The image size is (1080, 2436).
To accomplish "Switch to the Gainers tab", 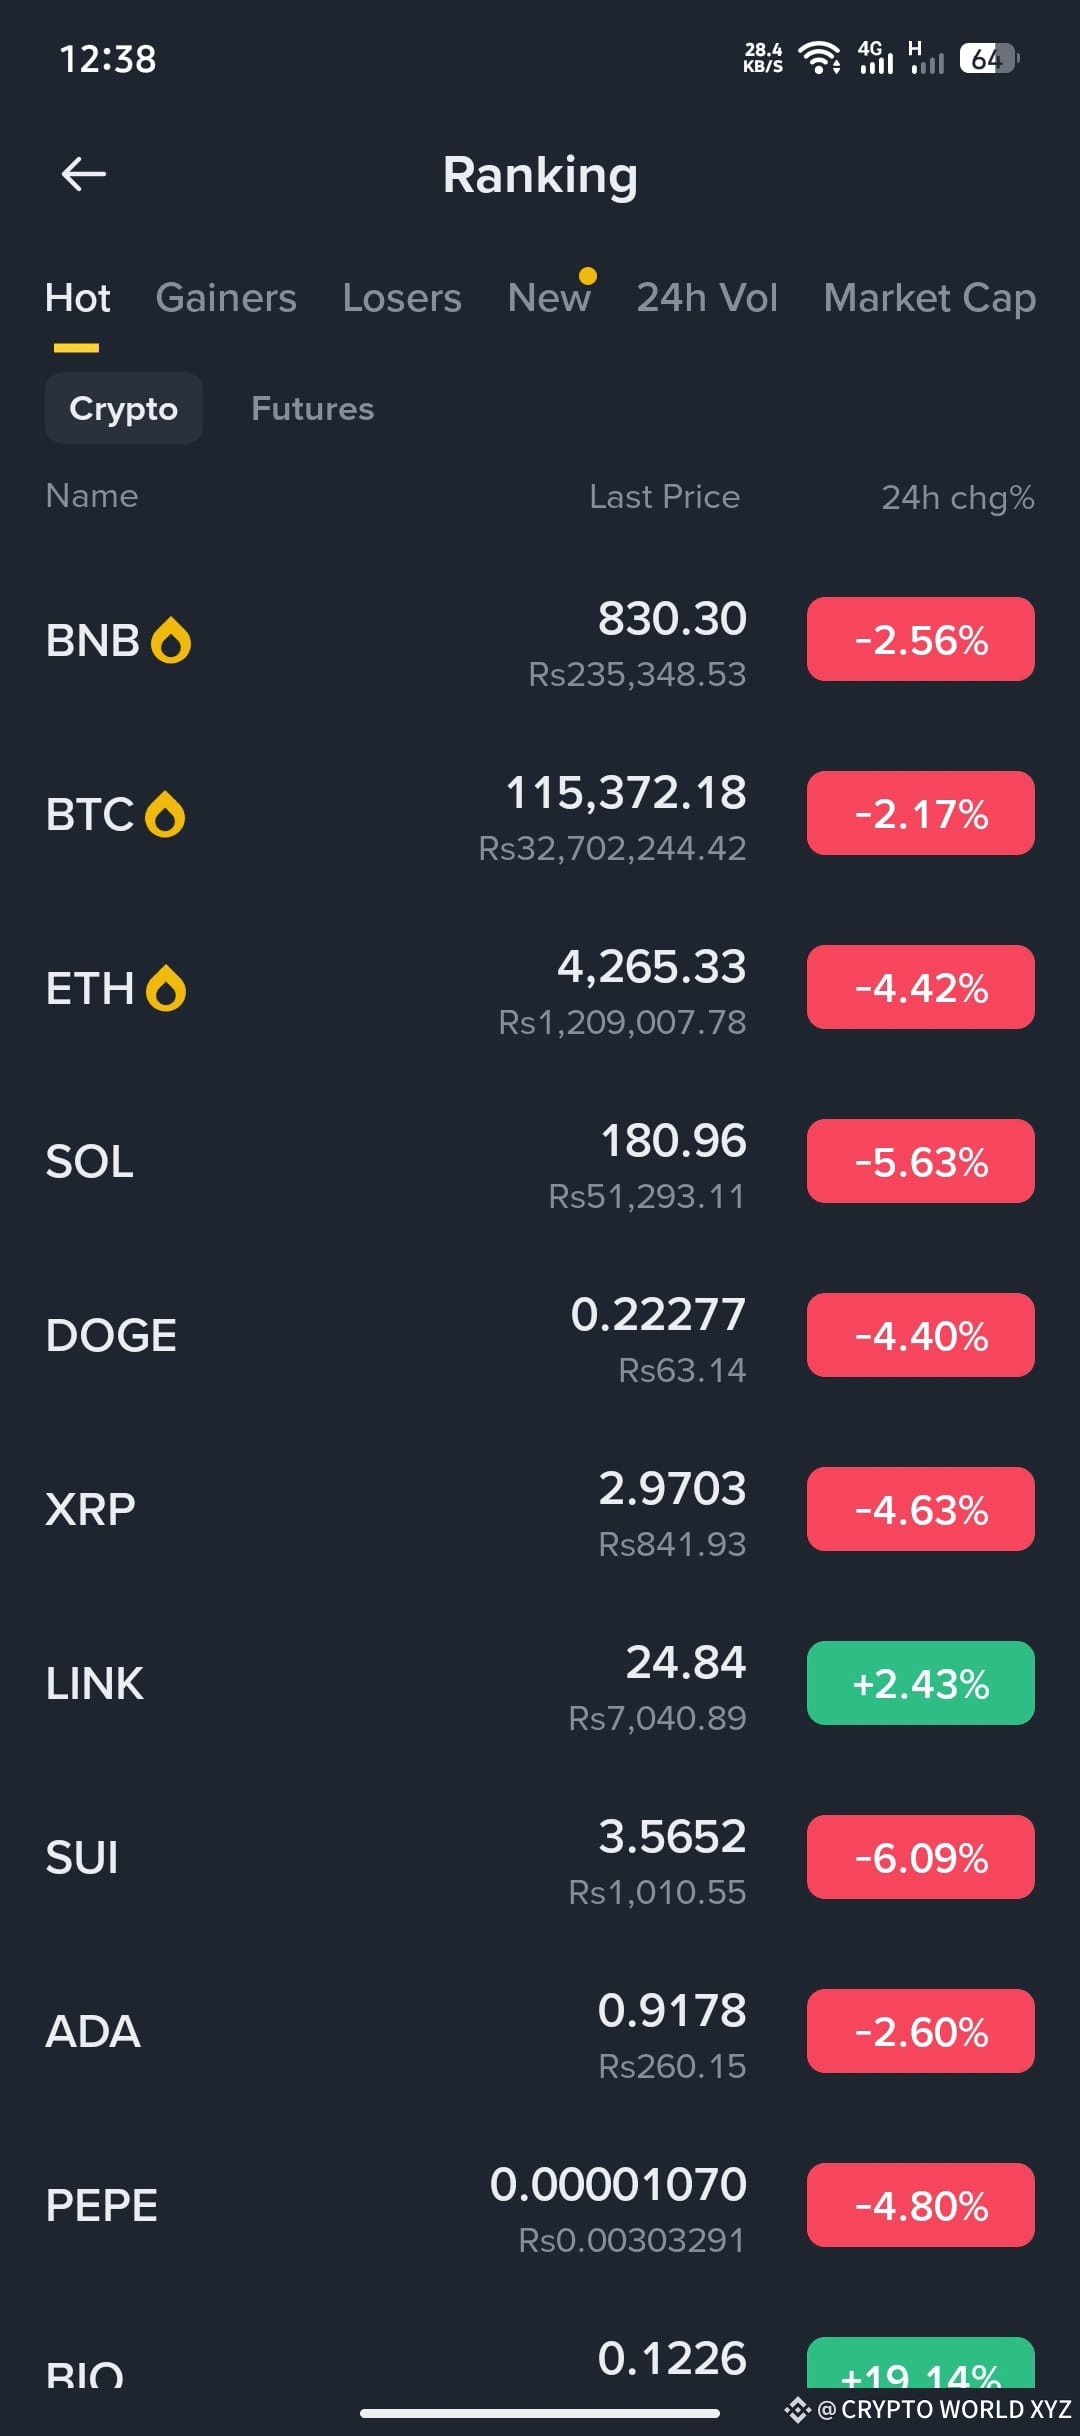I will 226,298.
